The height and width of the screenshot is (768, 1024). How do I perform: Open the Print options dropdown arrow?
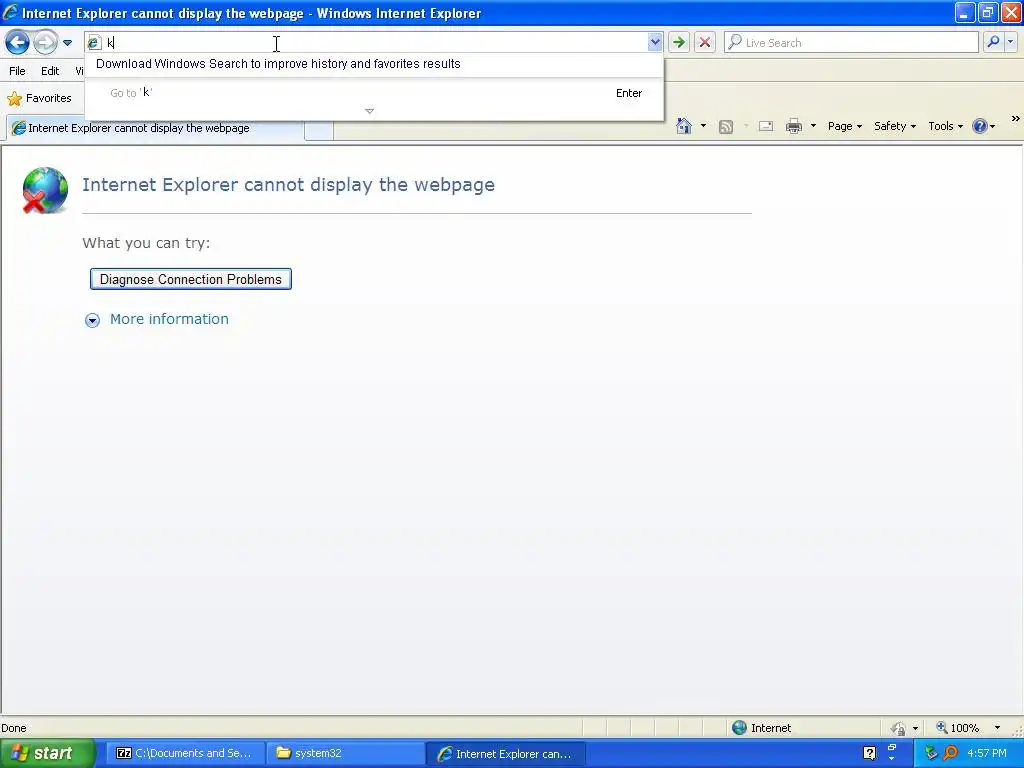click(x=813, y=125)
